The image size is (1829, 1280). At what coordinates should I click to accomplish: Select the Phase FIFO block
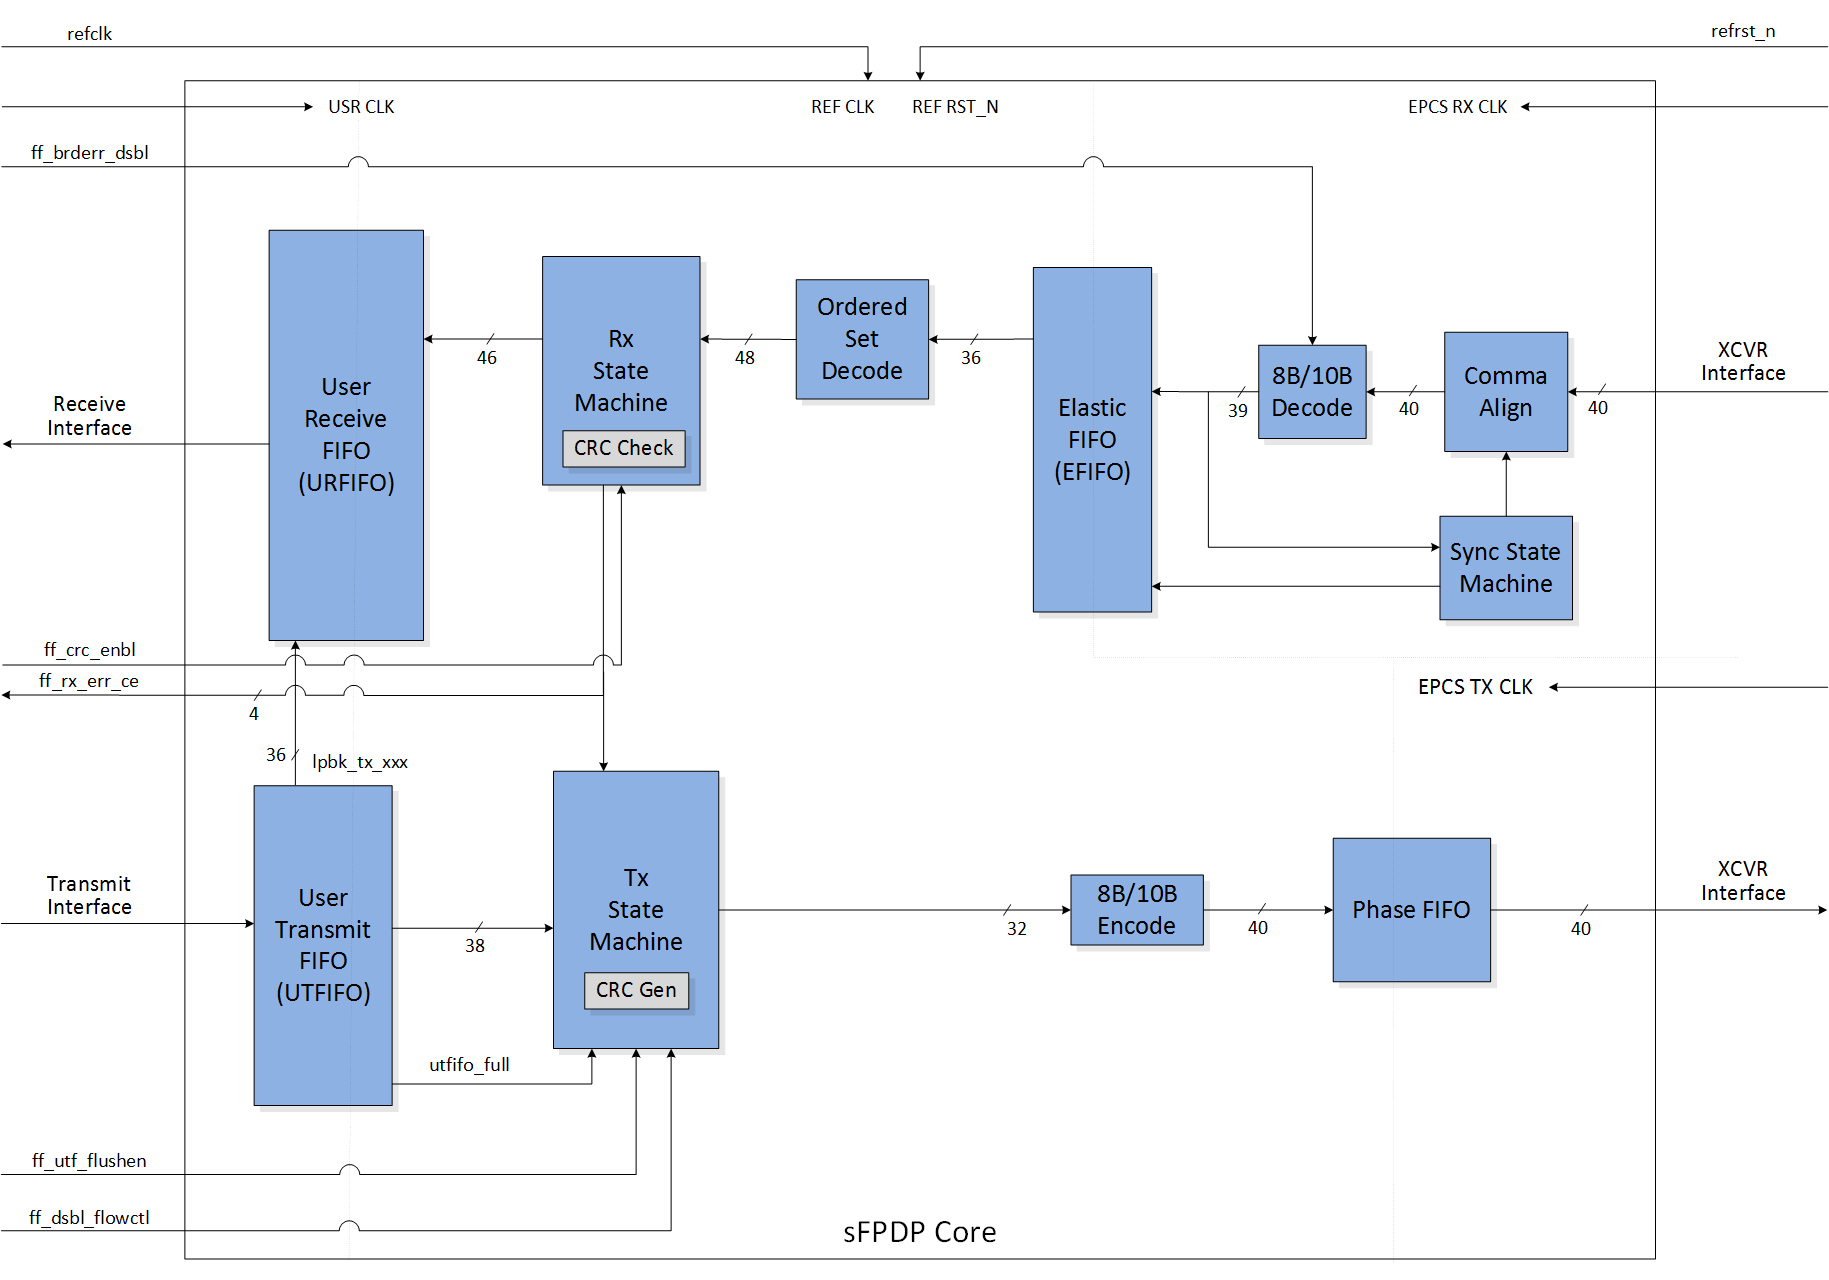pos(1410,910)
